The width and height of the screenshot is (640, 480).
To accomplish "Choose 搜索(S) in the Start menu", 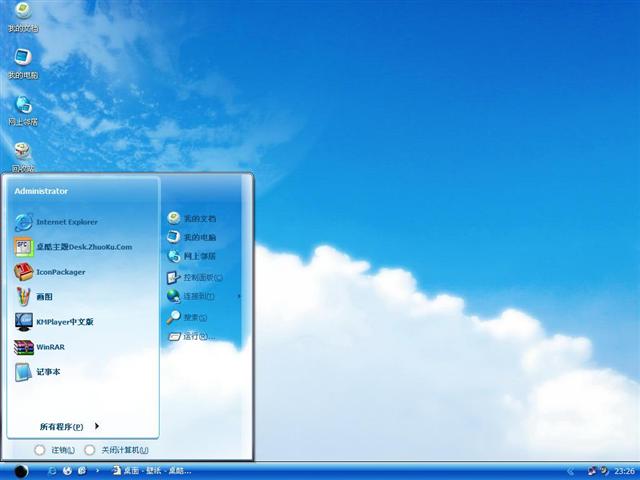I will click(193, 317).
